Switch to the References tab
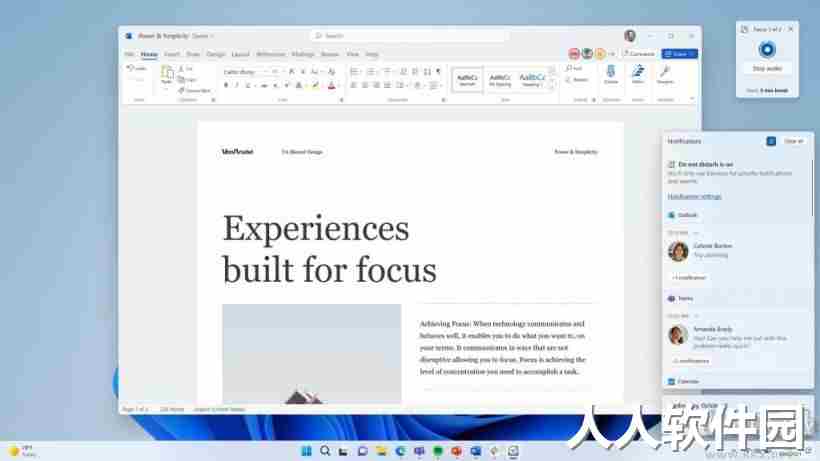Image resolution: width=820 pixels, height=461 pixels. [270, 54]
